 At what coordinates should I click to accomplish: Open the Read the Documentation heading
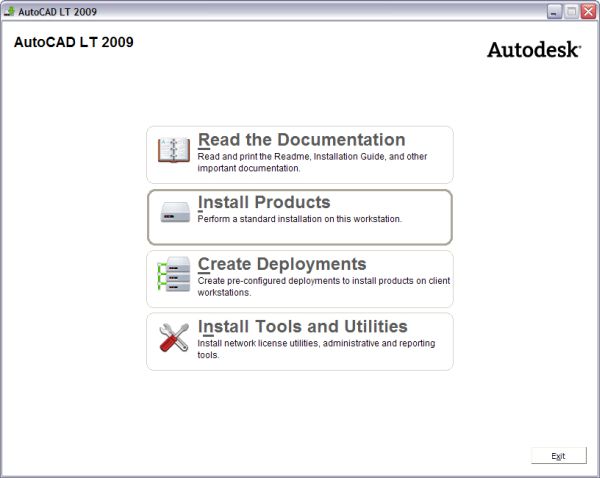302,140
